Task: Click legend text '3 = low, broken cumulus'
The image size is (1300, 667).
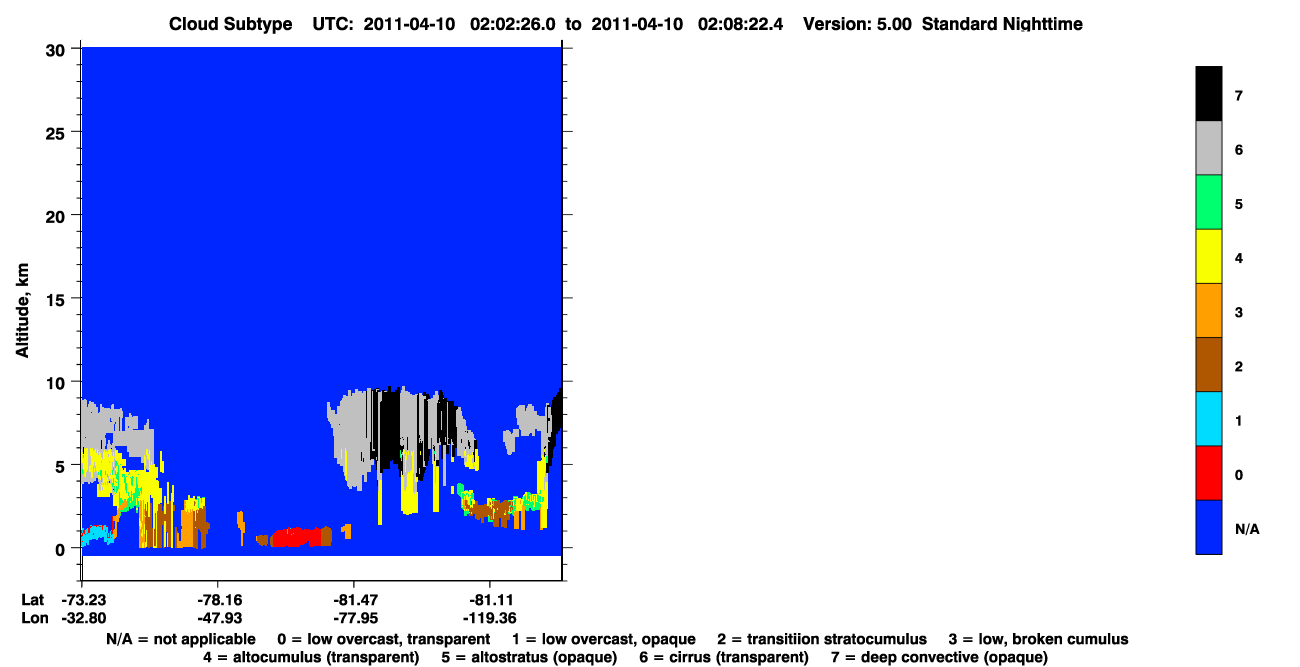Action: (x=1038, y=639)
